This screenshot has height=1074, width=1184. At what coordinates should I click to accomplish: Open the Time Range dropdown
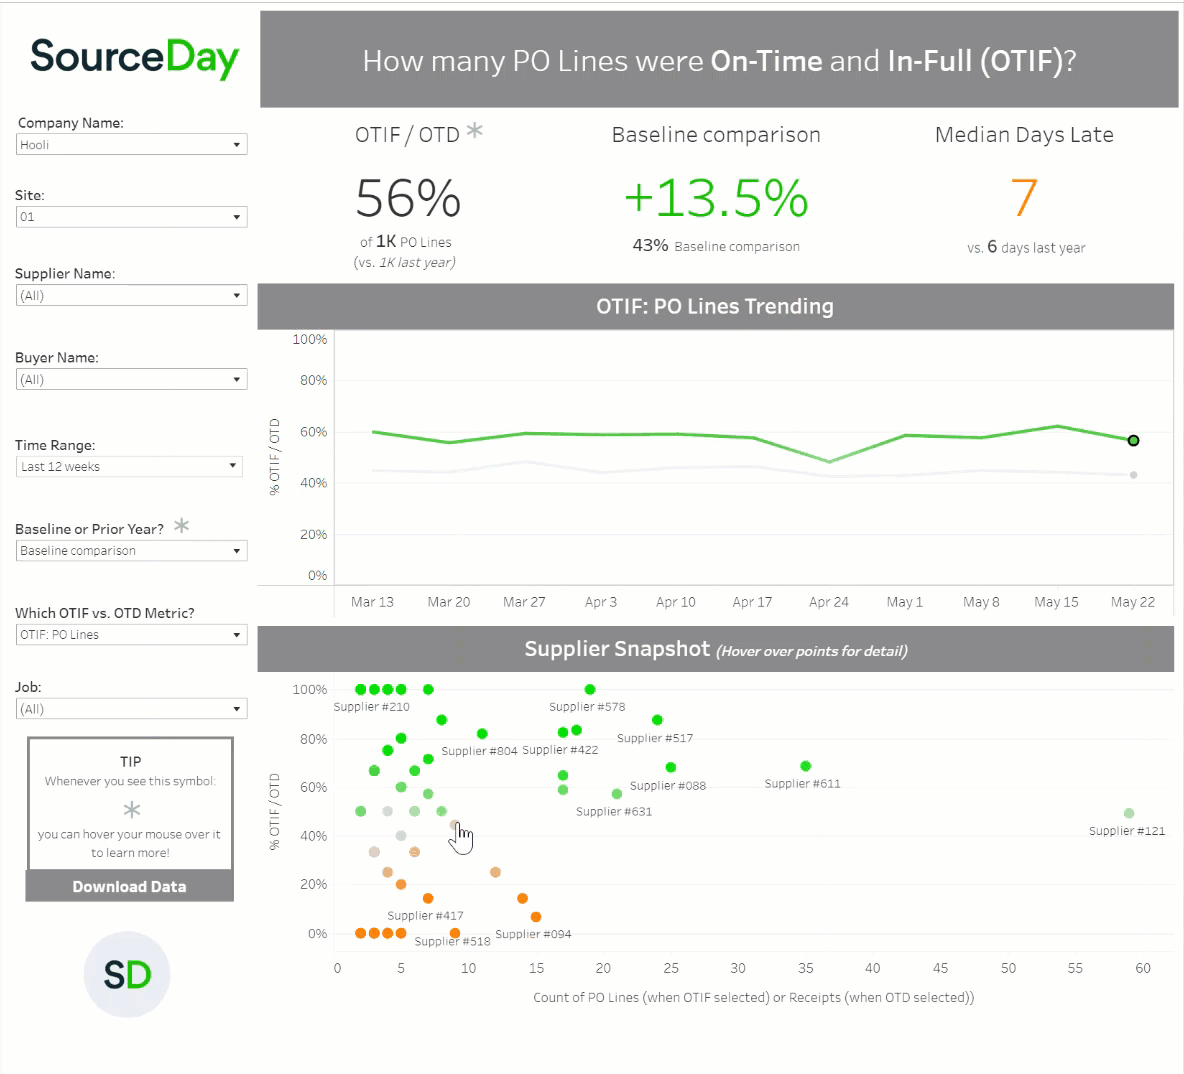point(129,466)
